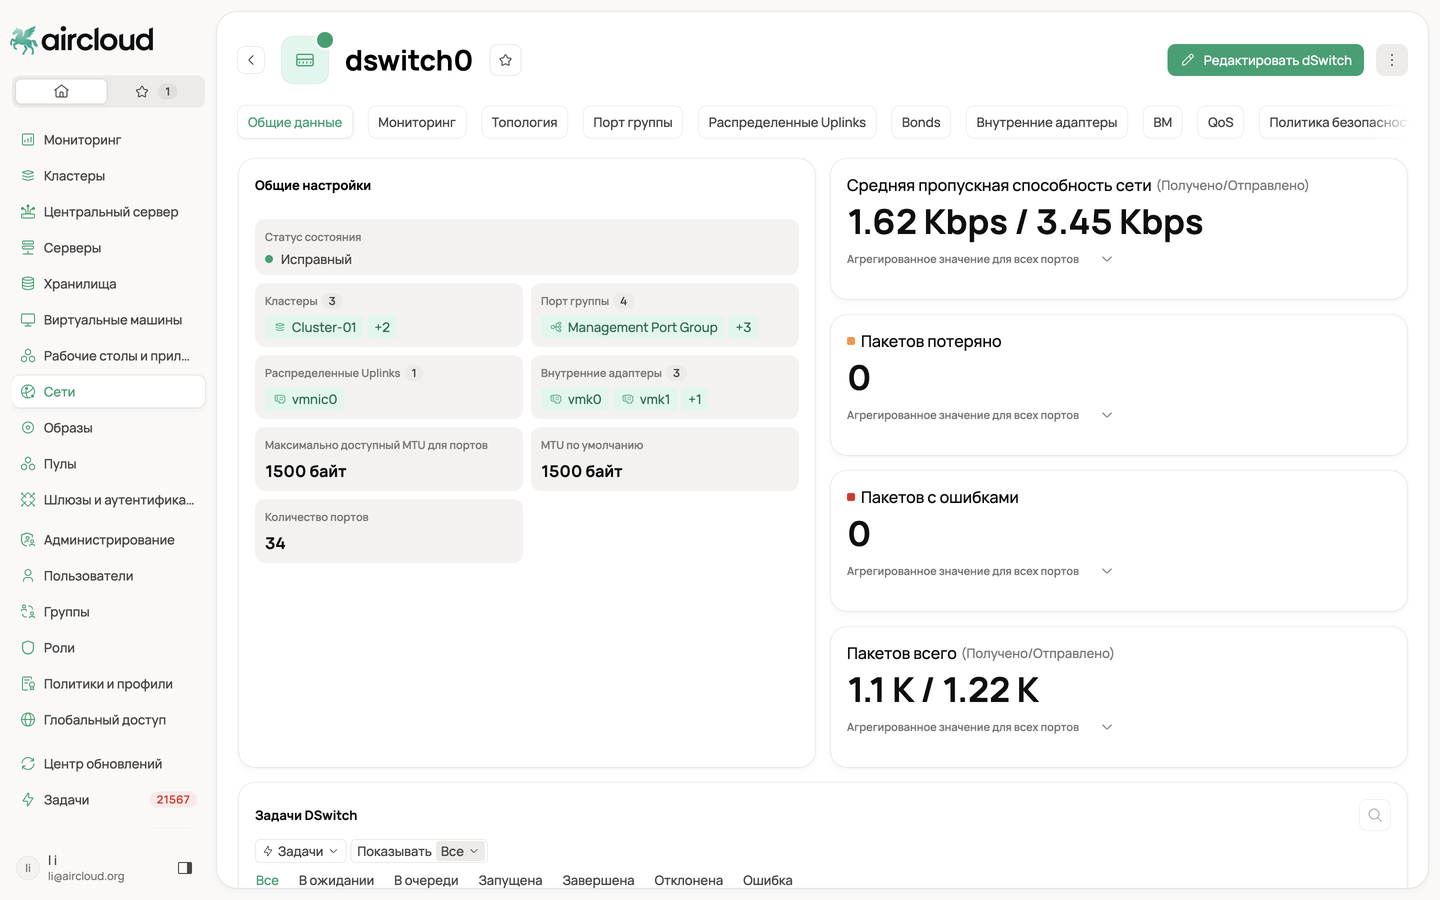
Task: Filter tasks by В ожидании
Action: [336, 880]
